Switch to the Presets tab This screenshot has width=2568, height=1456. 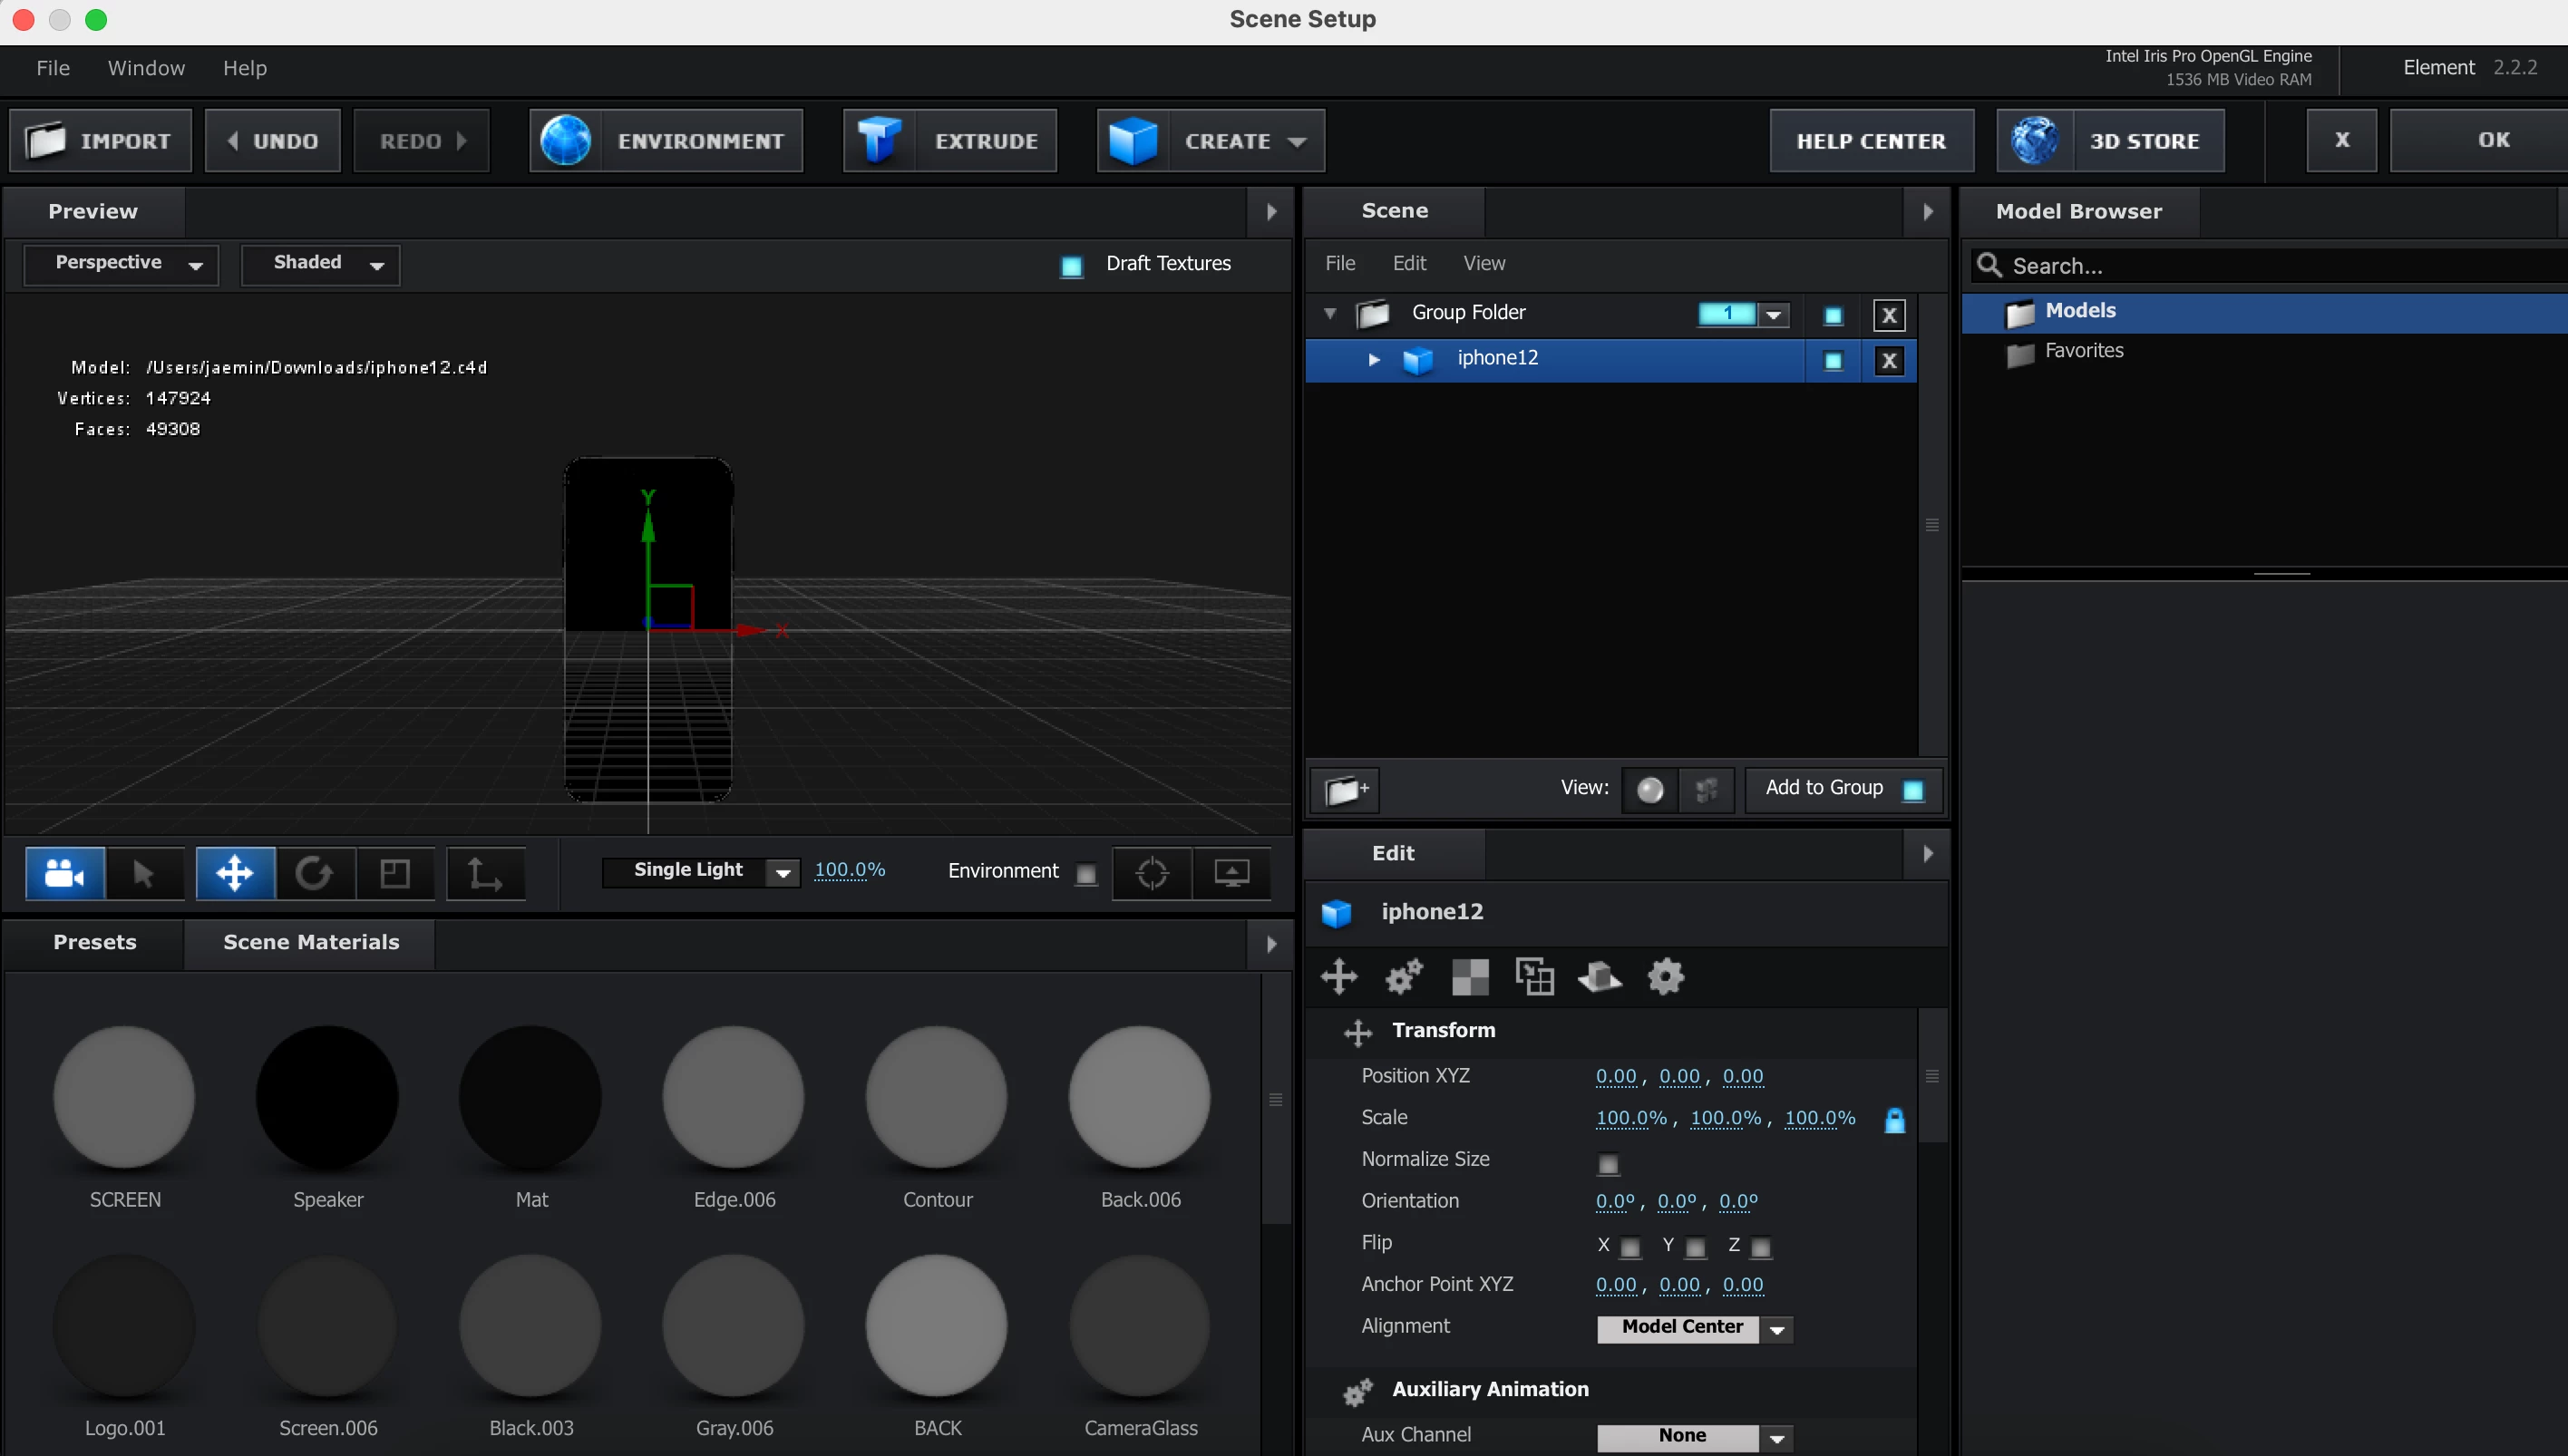click(95, 942)
